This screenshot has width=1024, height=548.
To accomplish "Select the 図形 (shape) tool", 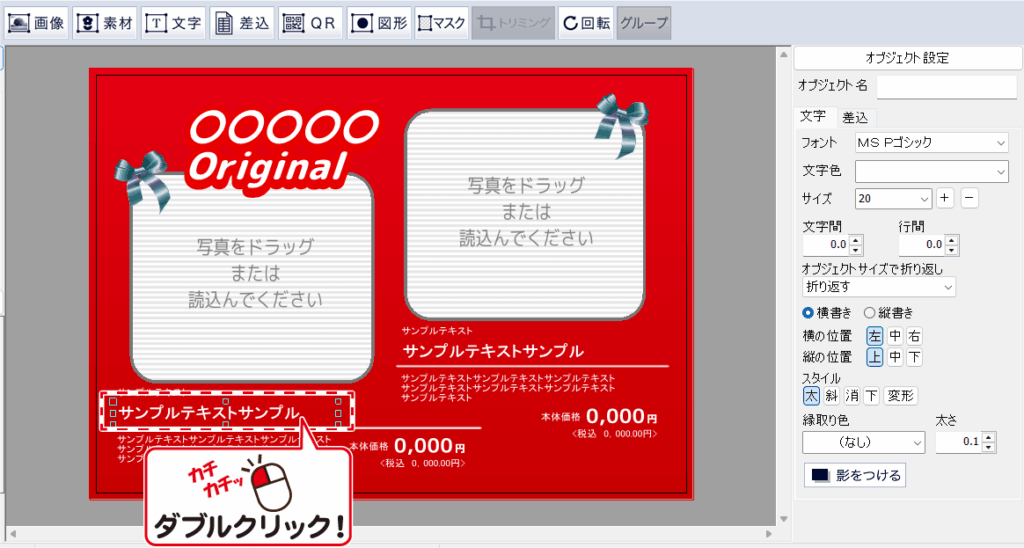I will pos(379,23).
